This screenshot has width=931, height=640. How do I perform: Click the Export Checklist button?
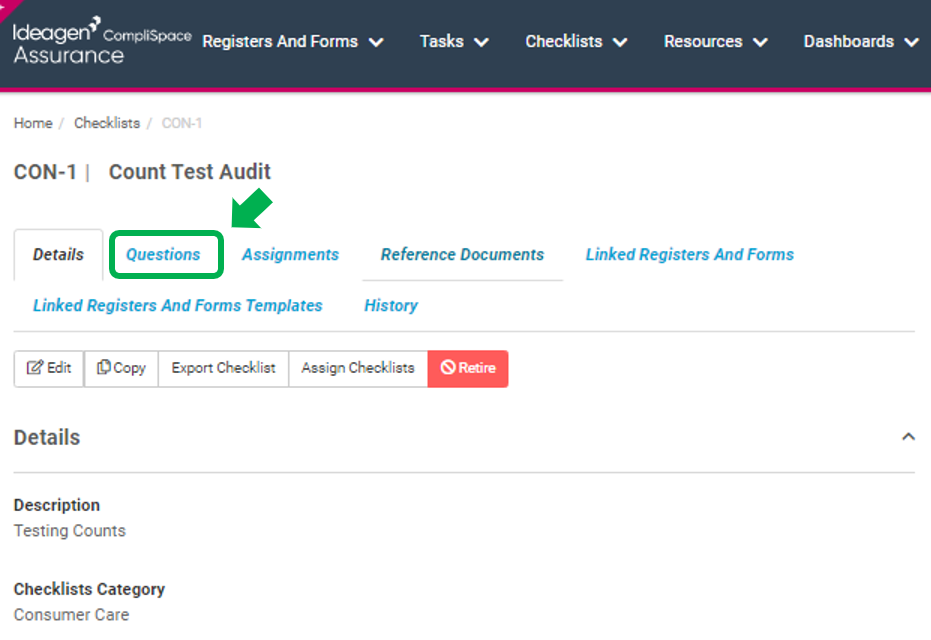click(223, 368)
